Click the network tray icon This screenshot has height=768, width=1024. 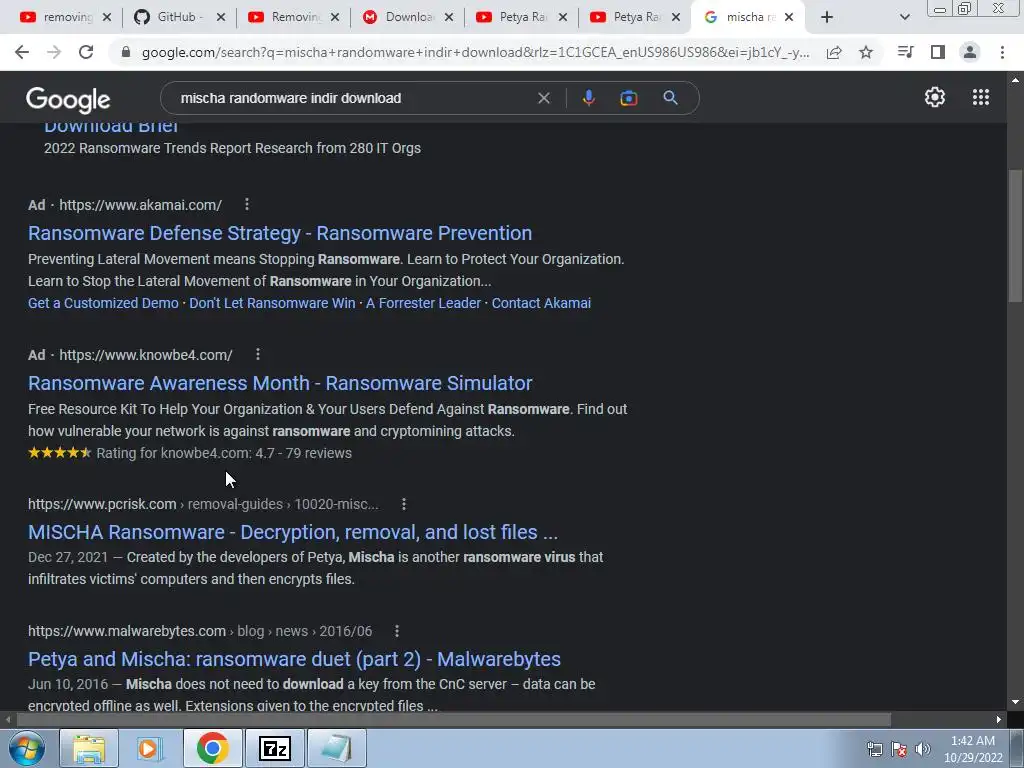pyautogui.click(x=874, y=749)
